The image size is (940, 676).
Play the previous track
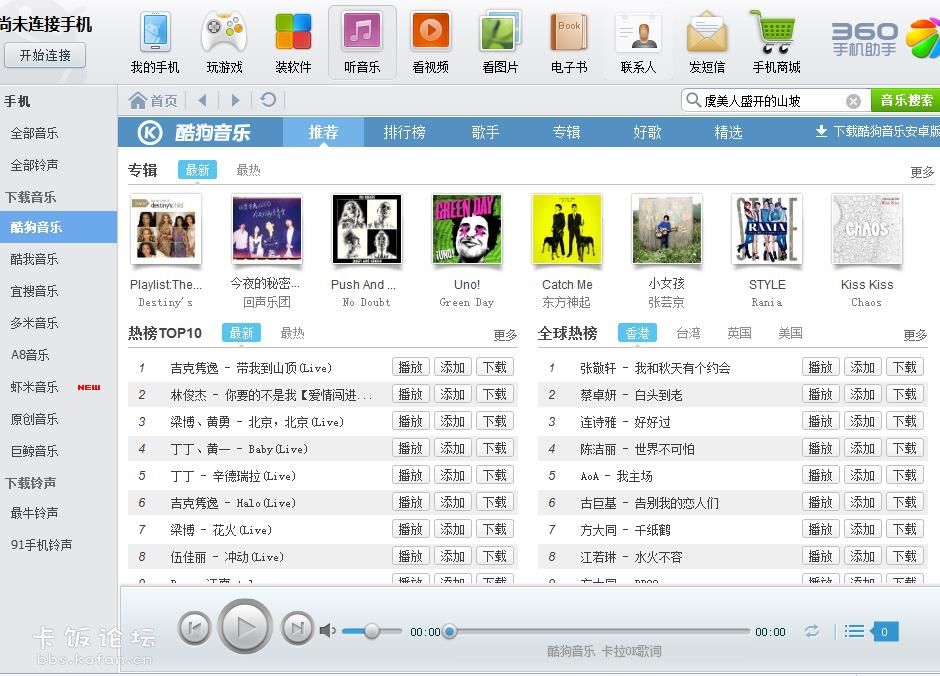click(x=194, y=628)
